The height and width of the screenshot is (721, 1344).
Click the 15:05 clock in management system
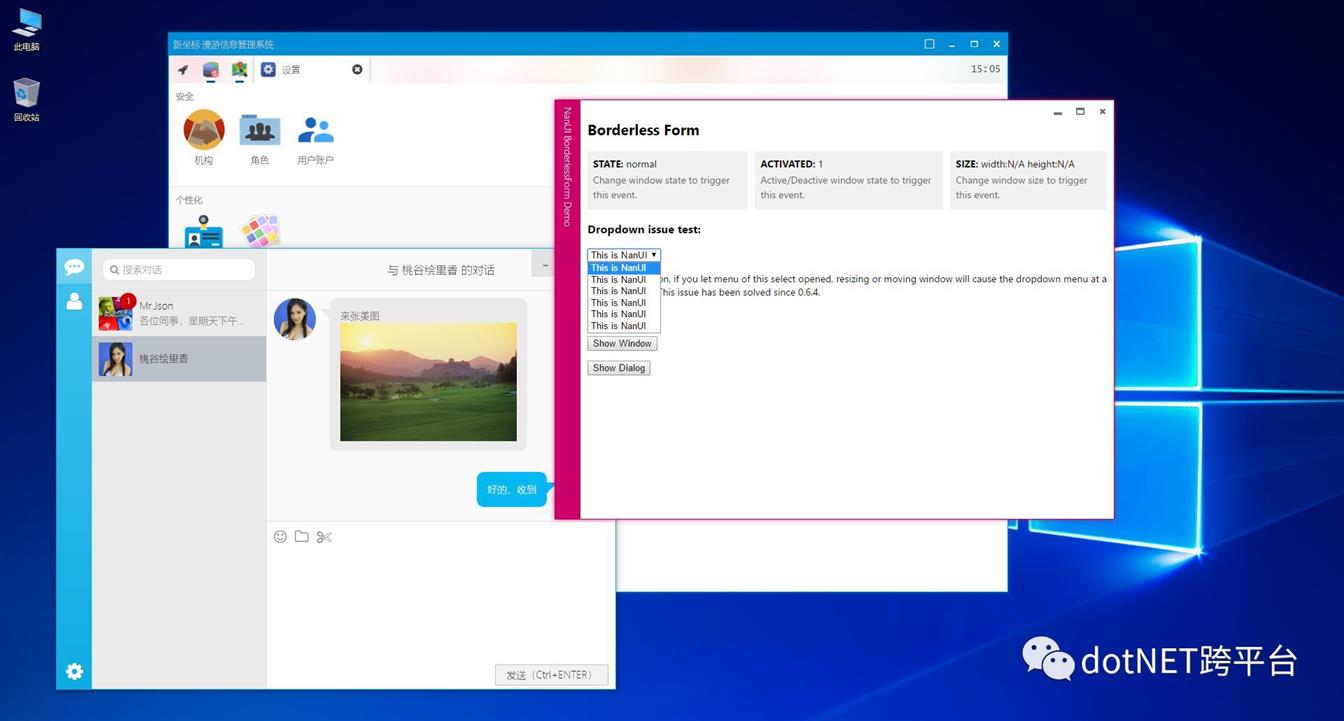(x=985, y=69)
